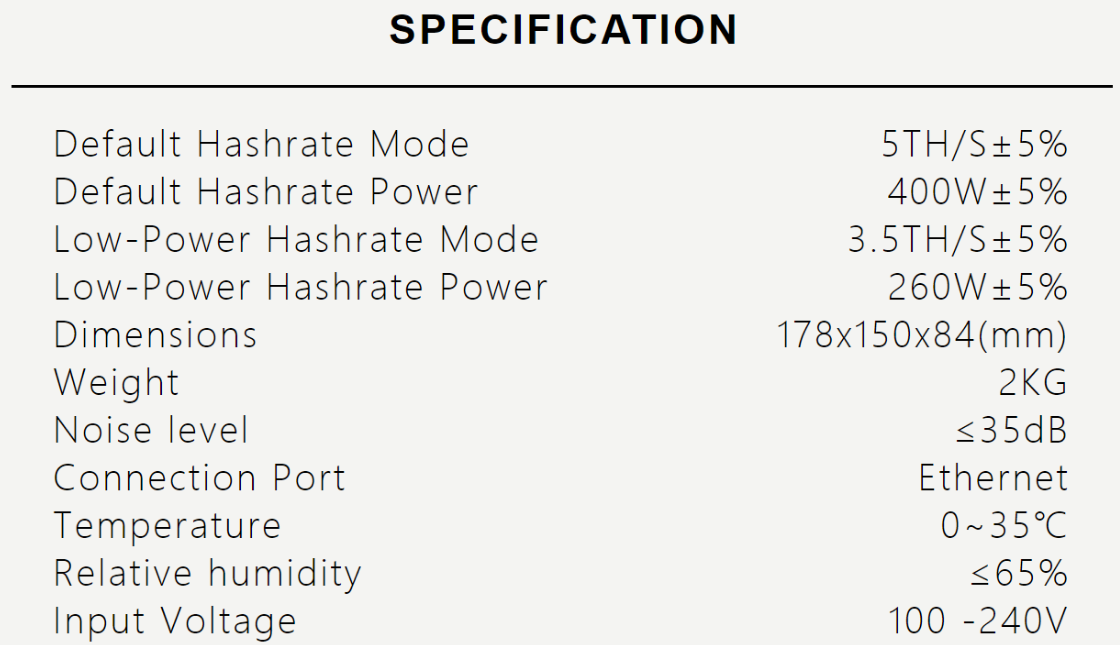Image resolution: width=1120 pixels, height=645 pixels.
Task: Select the ≤35dB noise value
Action: click(1010, 430)
